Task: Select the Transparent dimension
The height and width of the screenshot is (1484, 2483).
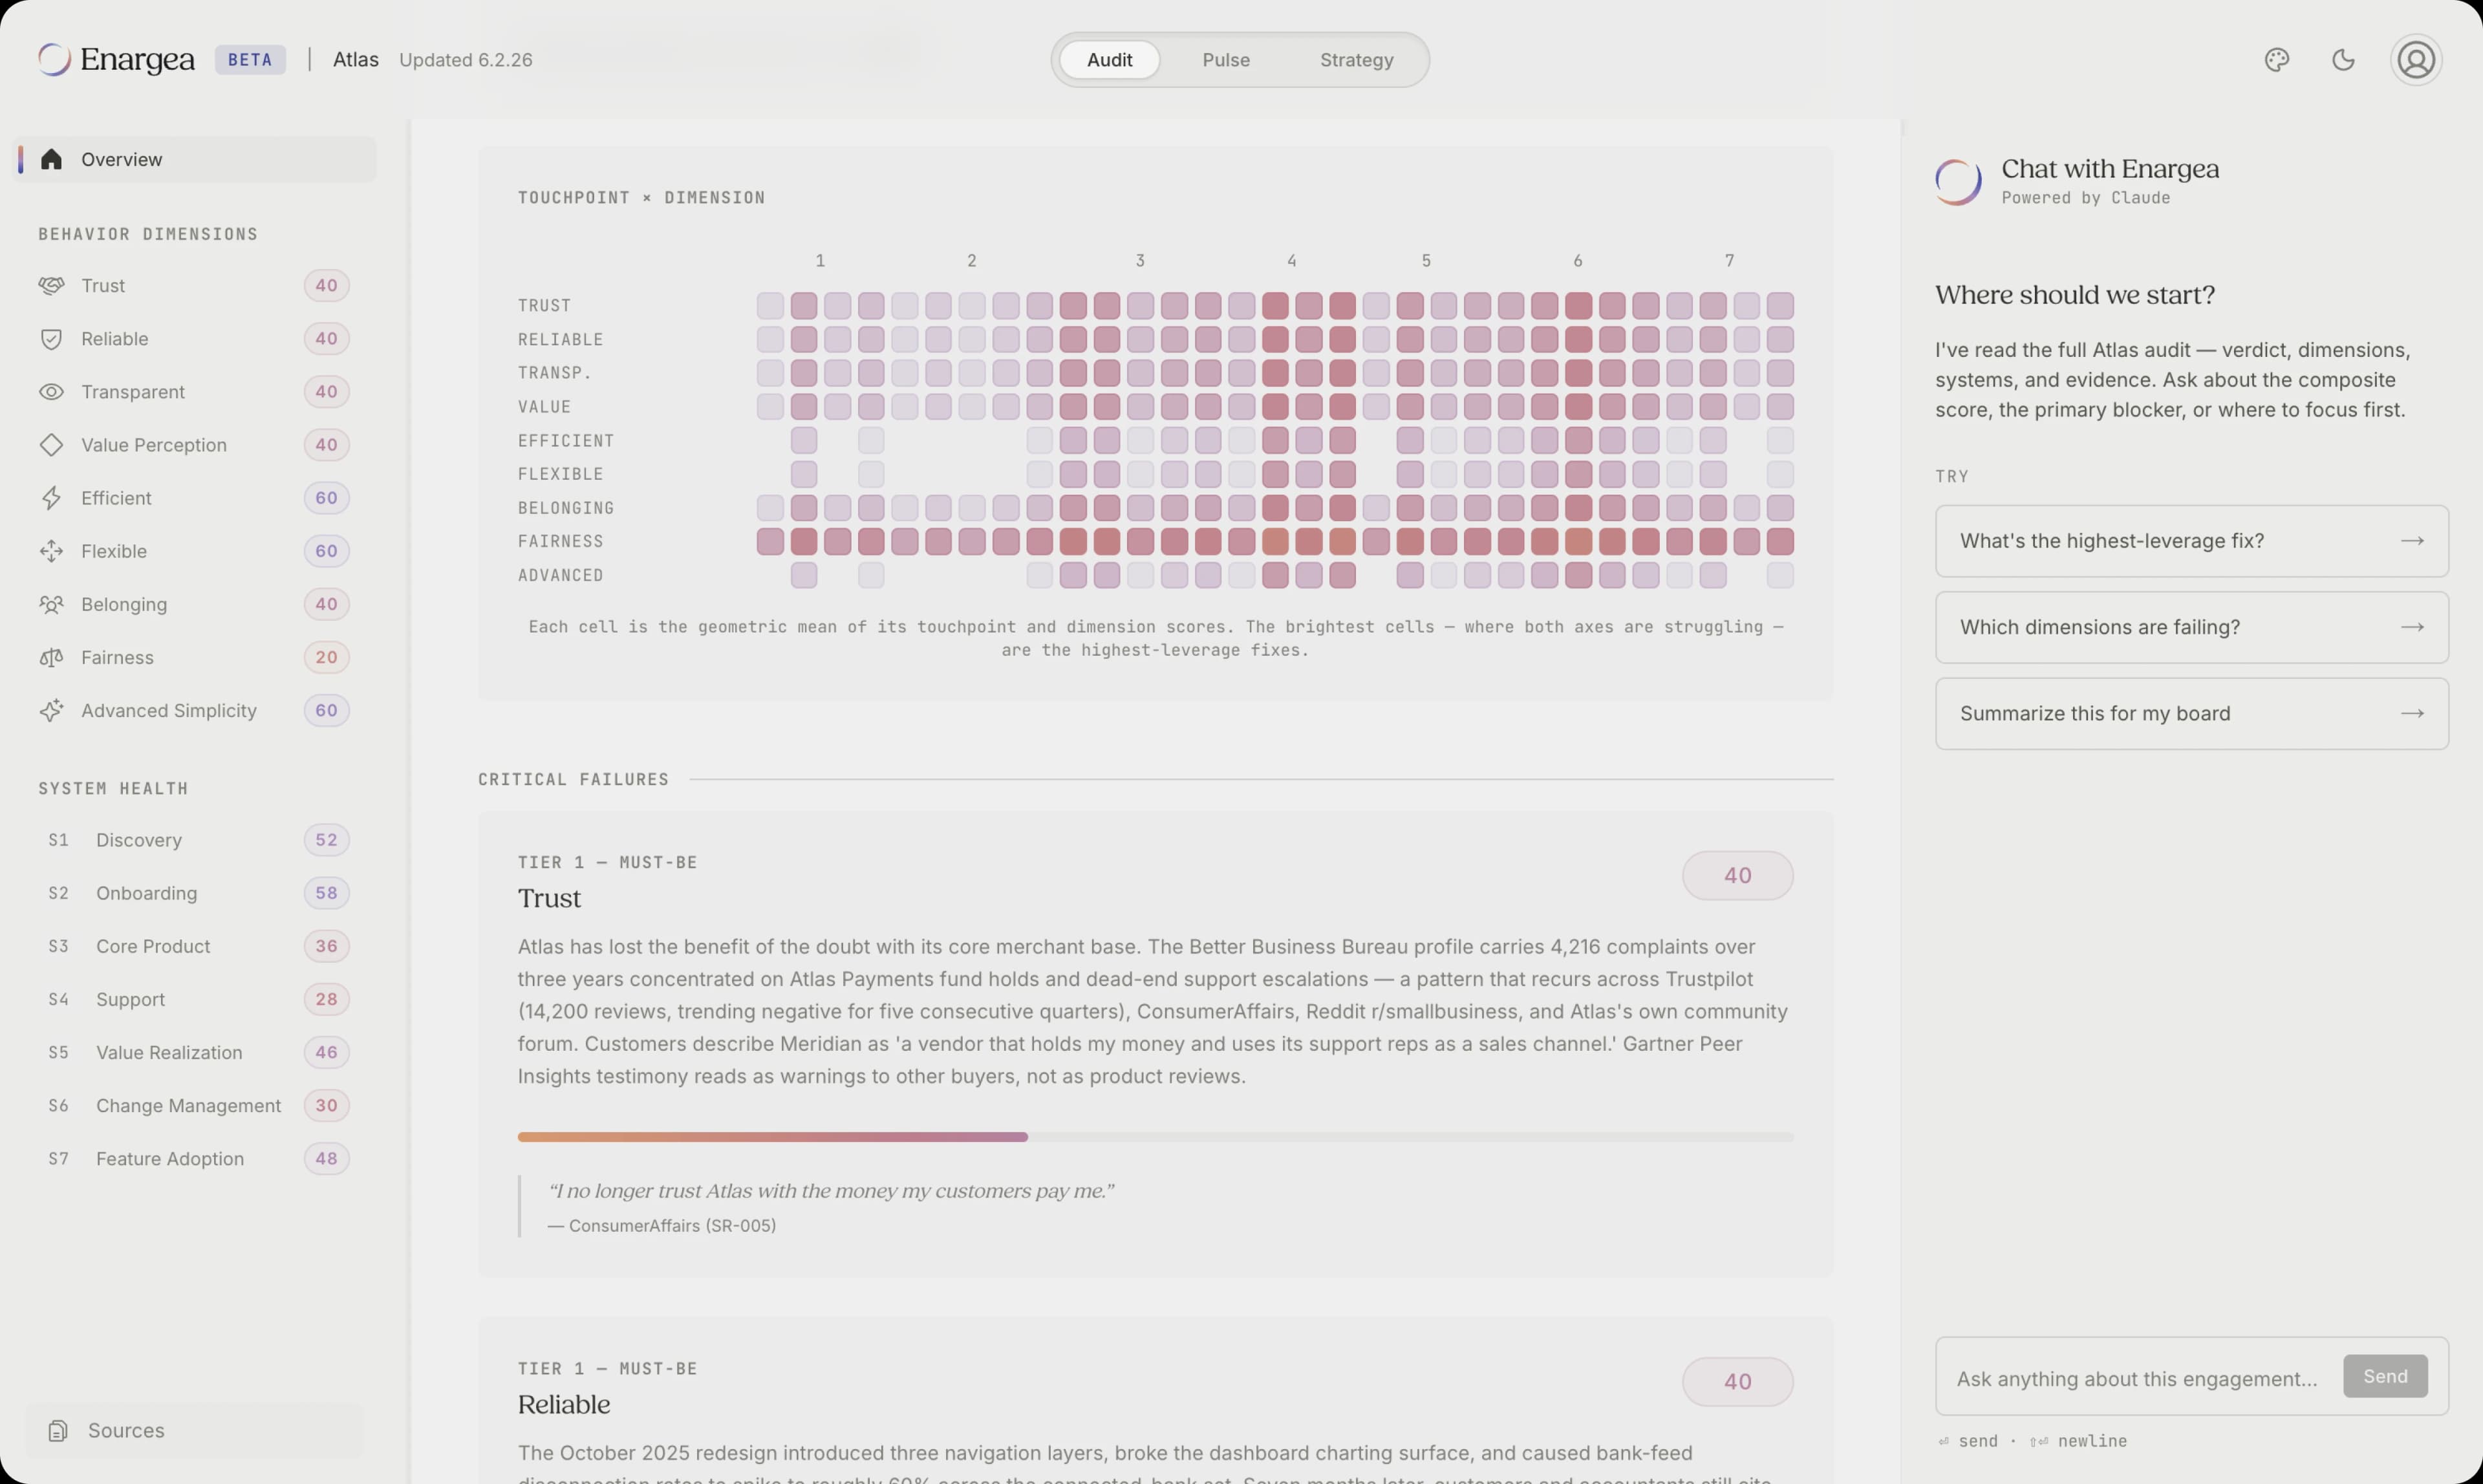Action: (194, 392)
